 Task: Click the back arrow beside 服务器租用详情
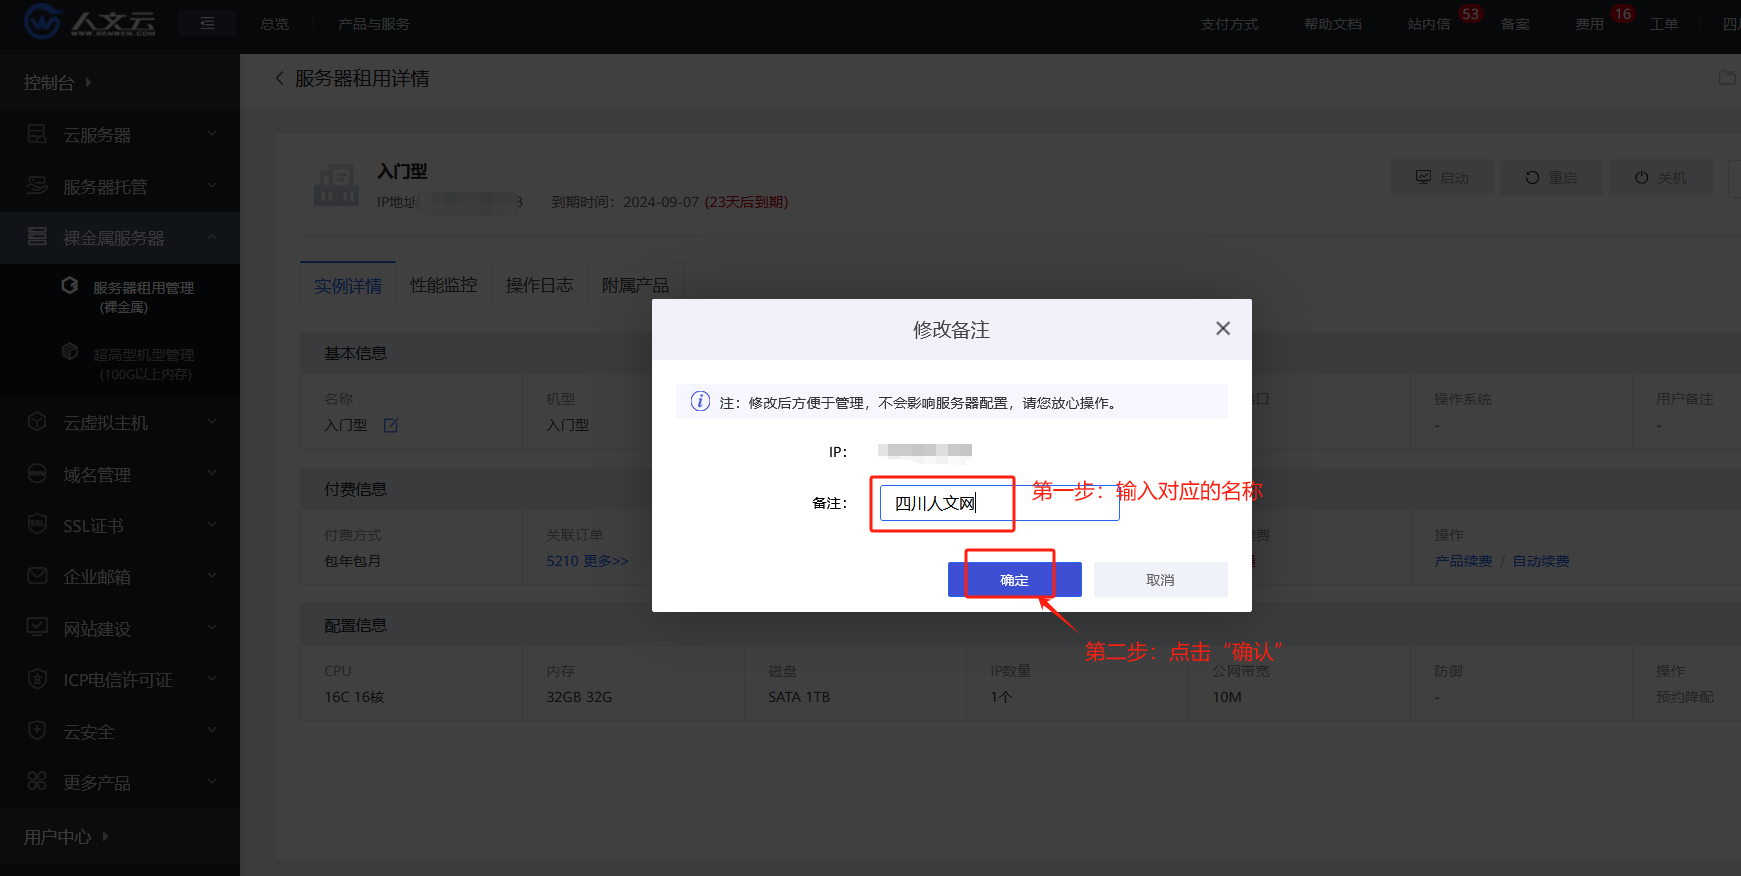pos(280,78)
